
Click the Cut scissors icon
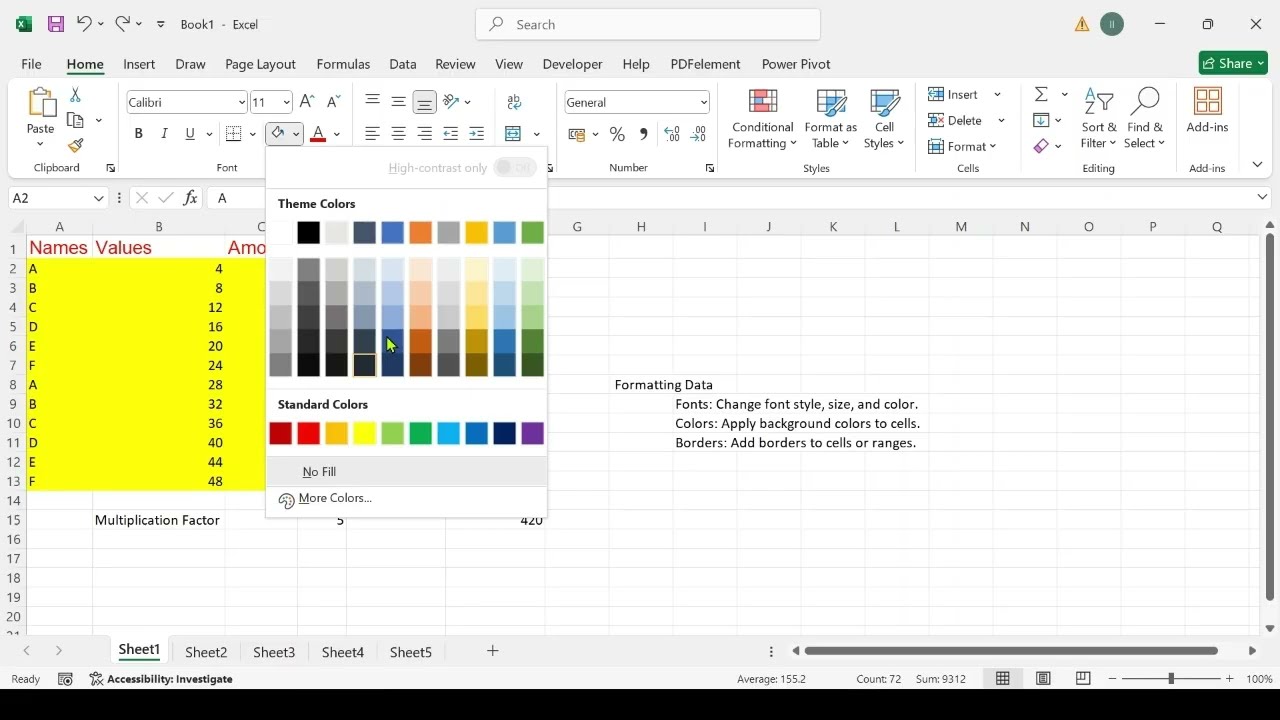(75, 95)
